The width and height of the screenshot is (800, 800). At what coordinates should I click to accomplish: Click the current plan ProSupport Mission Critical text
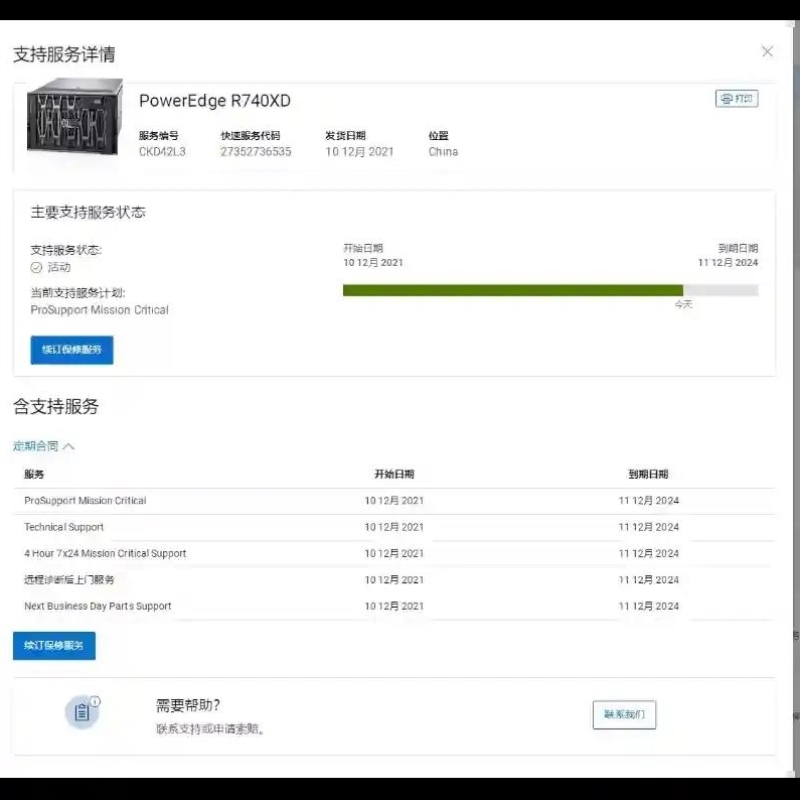click(x=99, y=310)
